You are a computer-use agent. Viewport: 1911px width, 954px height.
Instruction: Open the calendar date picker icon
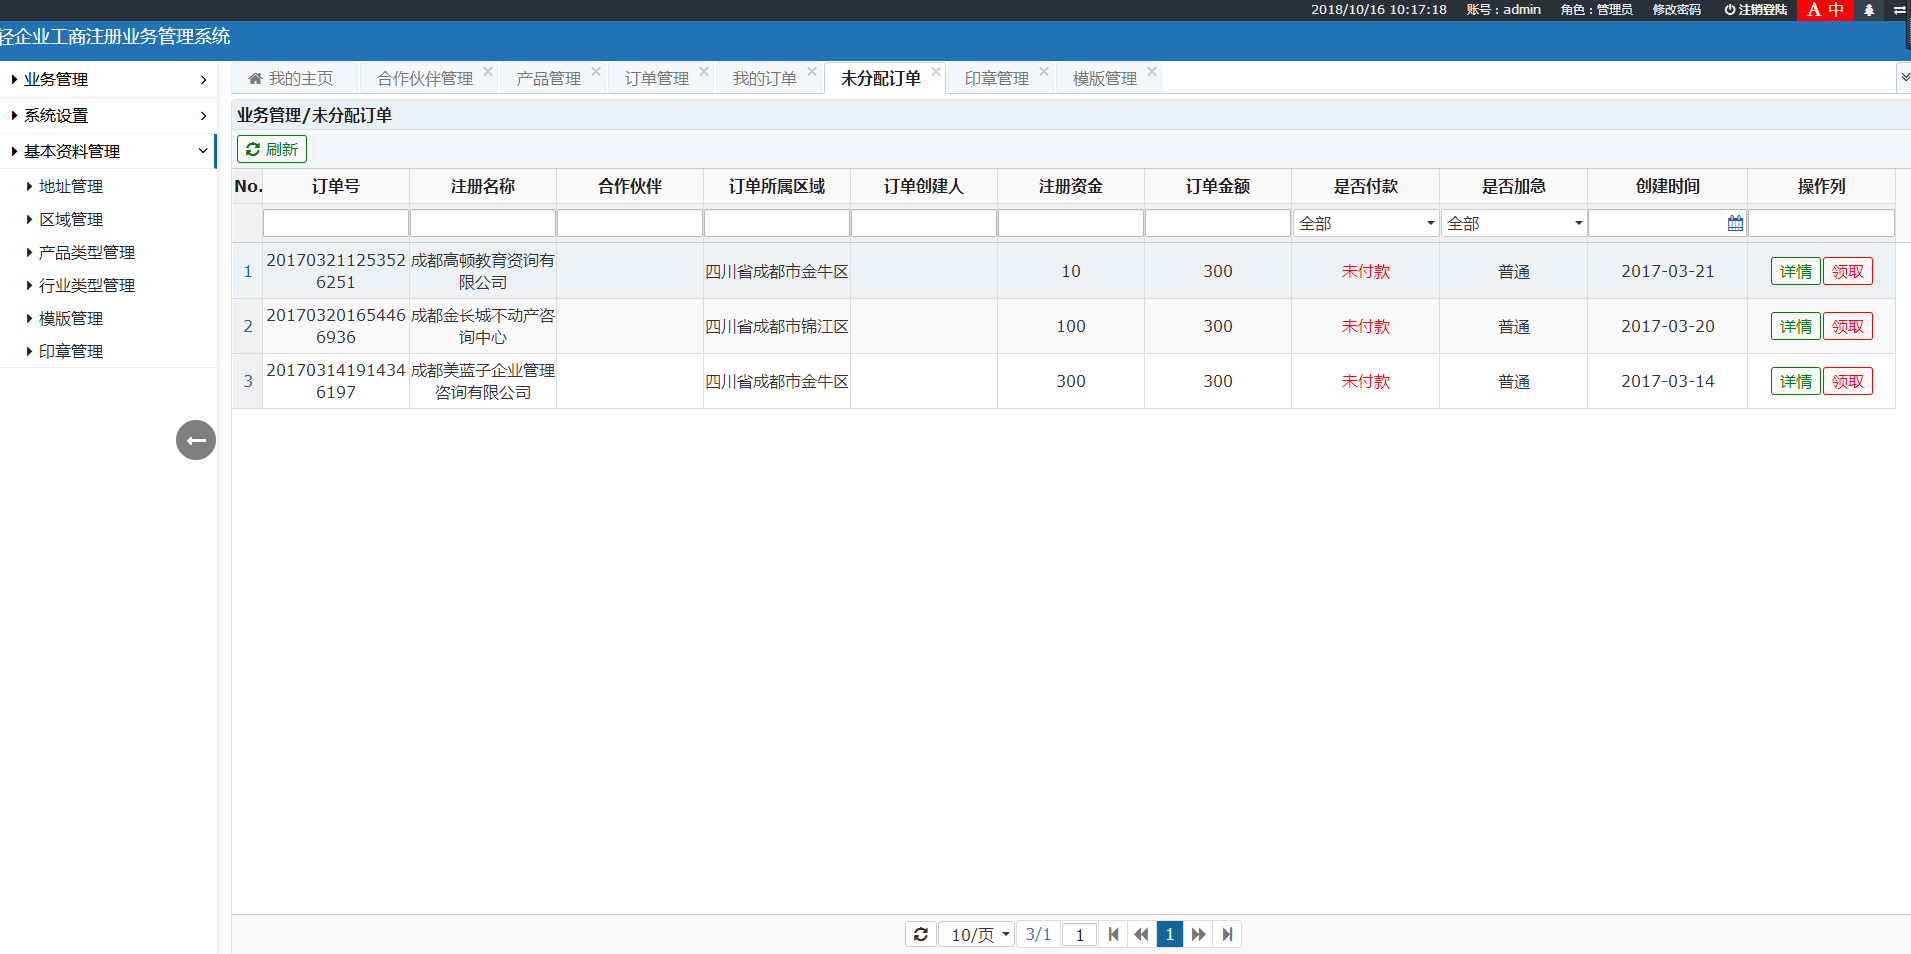pyautogui.click(x=1735, y=223)
